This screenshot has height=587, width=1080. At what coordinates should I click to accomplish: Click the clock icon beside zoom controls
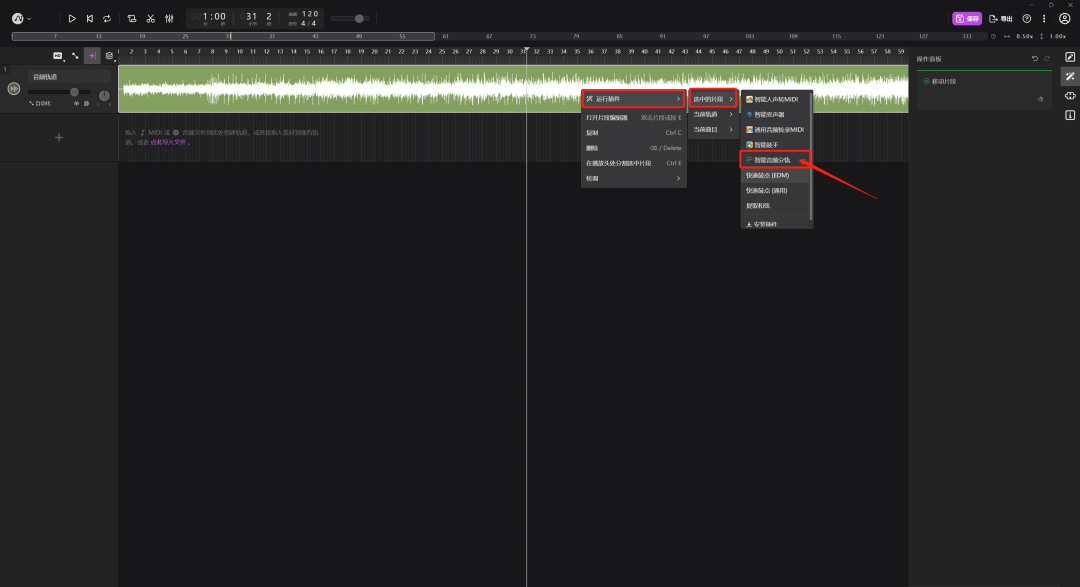993,37
